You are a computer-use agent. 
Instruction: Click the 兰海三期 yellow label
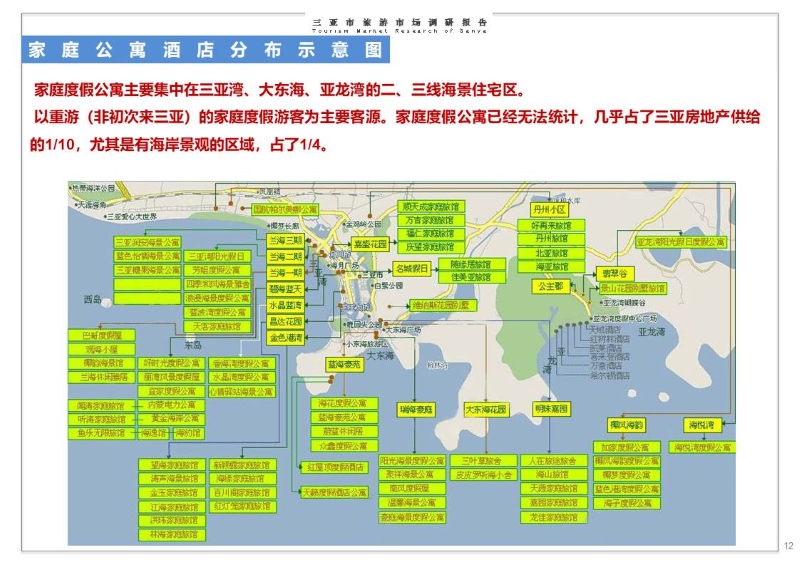tap(284, 241)
